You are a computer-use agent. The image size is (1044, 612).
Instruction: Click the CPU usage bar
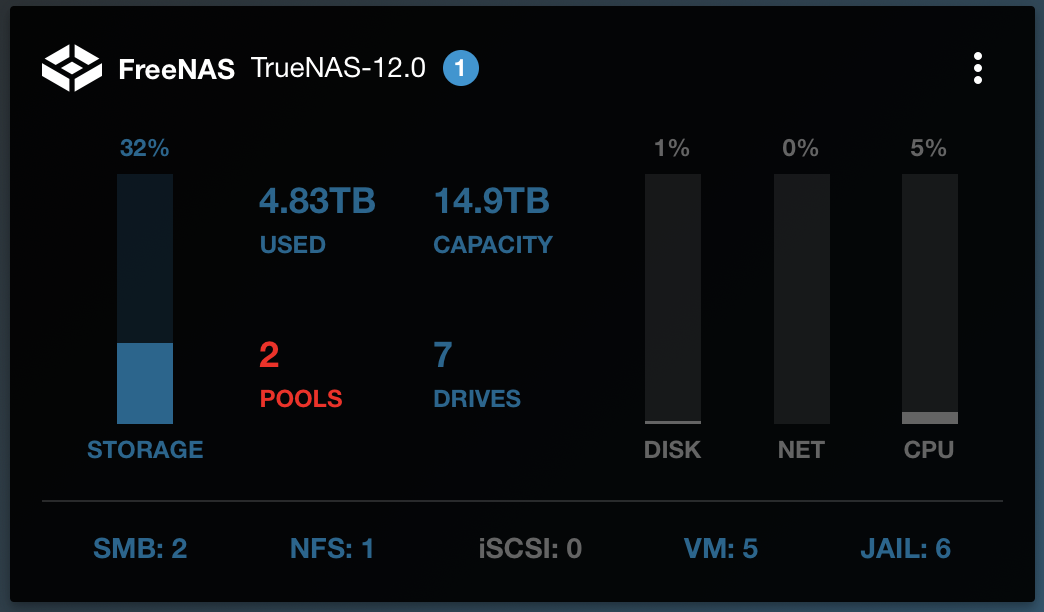pos(929,298)
